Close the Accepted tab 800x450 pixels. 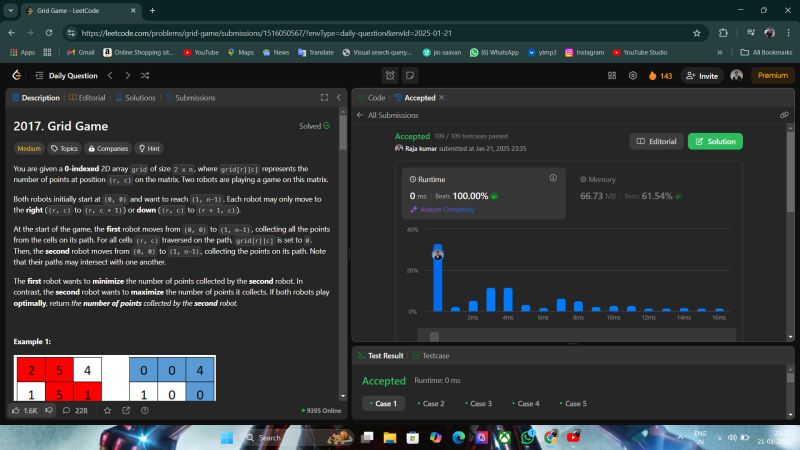(442, 97)
